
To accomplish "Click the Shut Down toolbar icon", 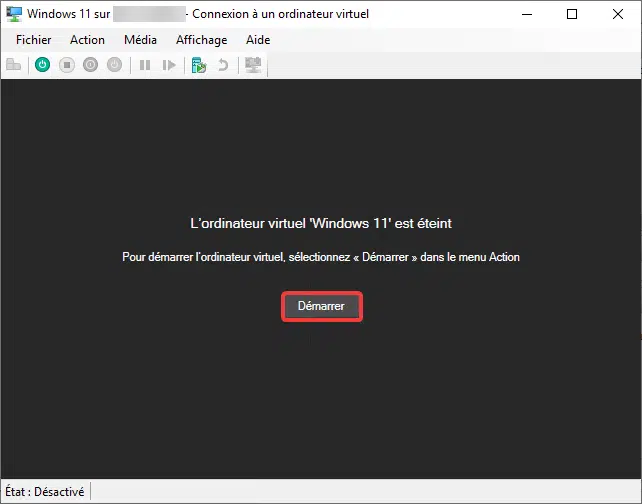I will [90, 65].
